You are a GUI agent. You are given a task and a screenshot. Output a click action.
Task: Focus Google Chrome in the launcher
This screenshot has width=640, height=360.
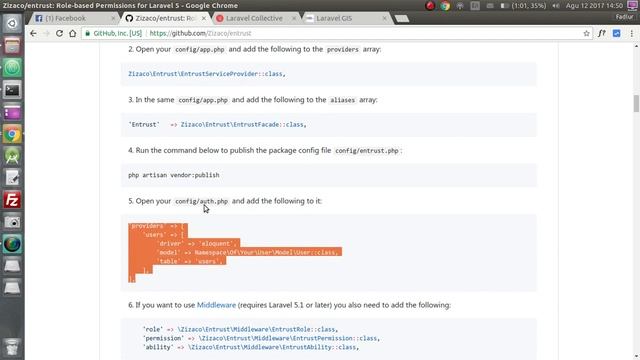(12, 134)
